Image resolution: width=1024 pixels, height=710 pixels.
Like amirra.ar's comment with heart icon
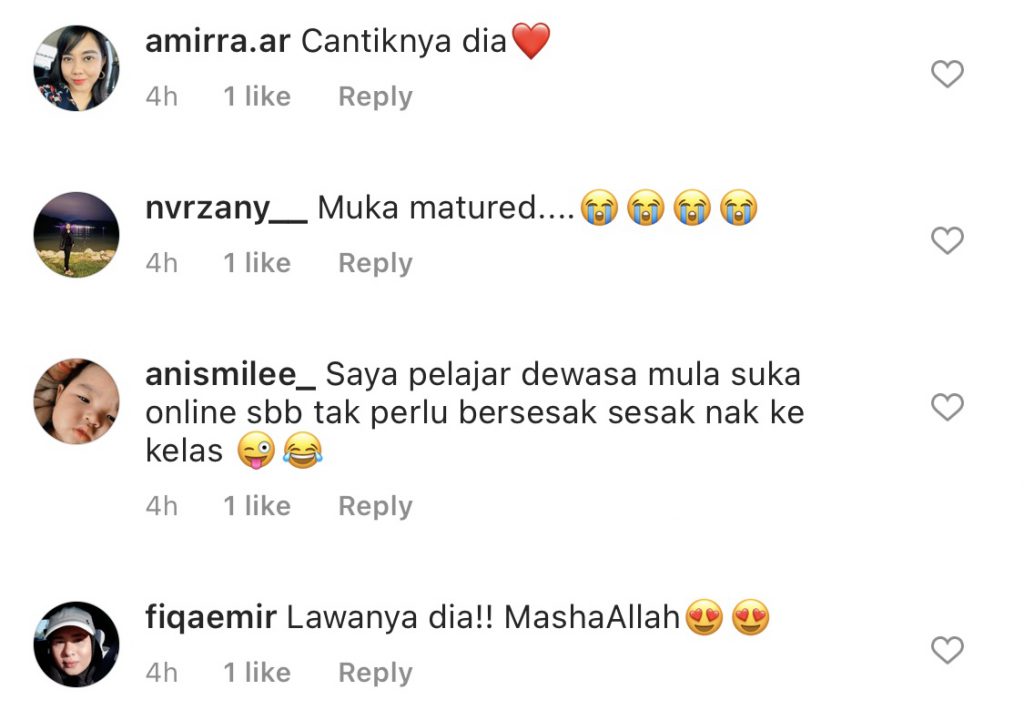tap(947, 74)
